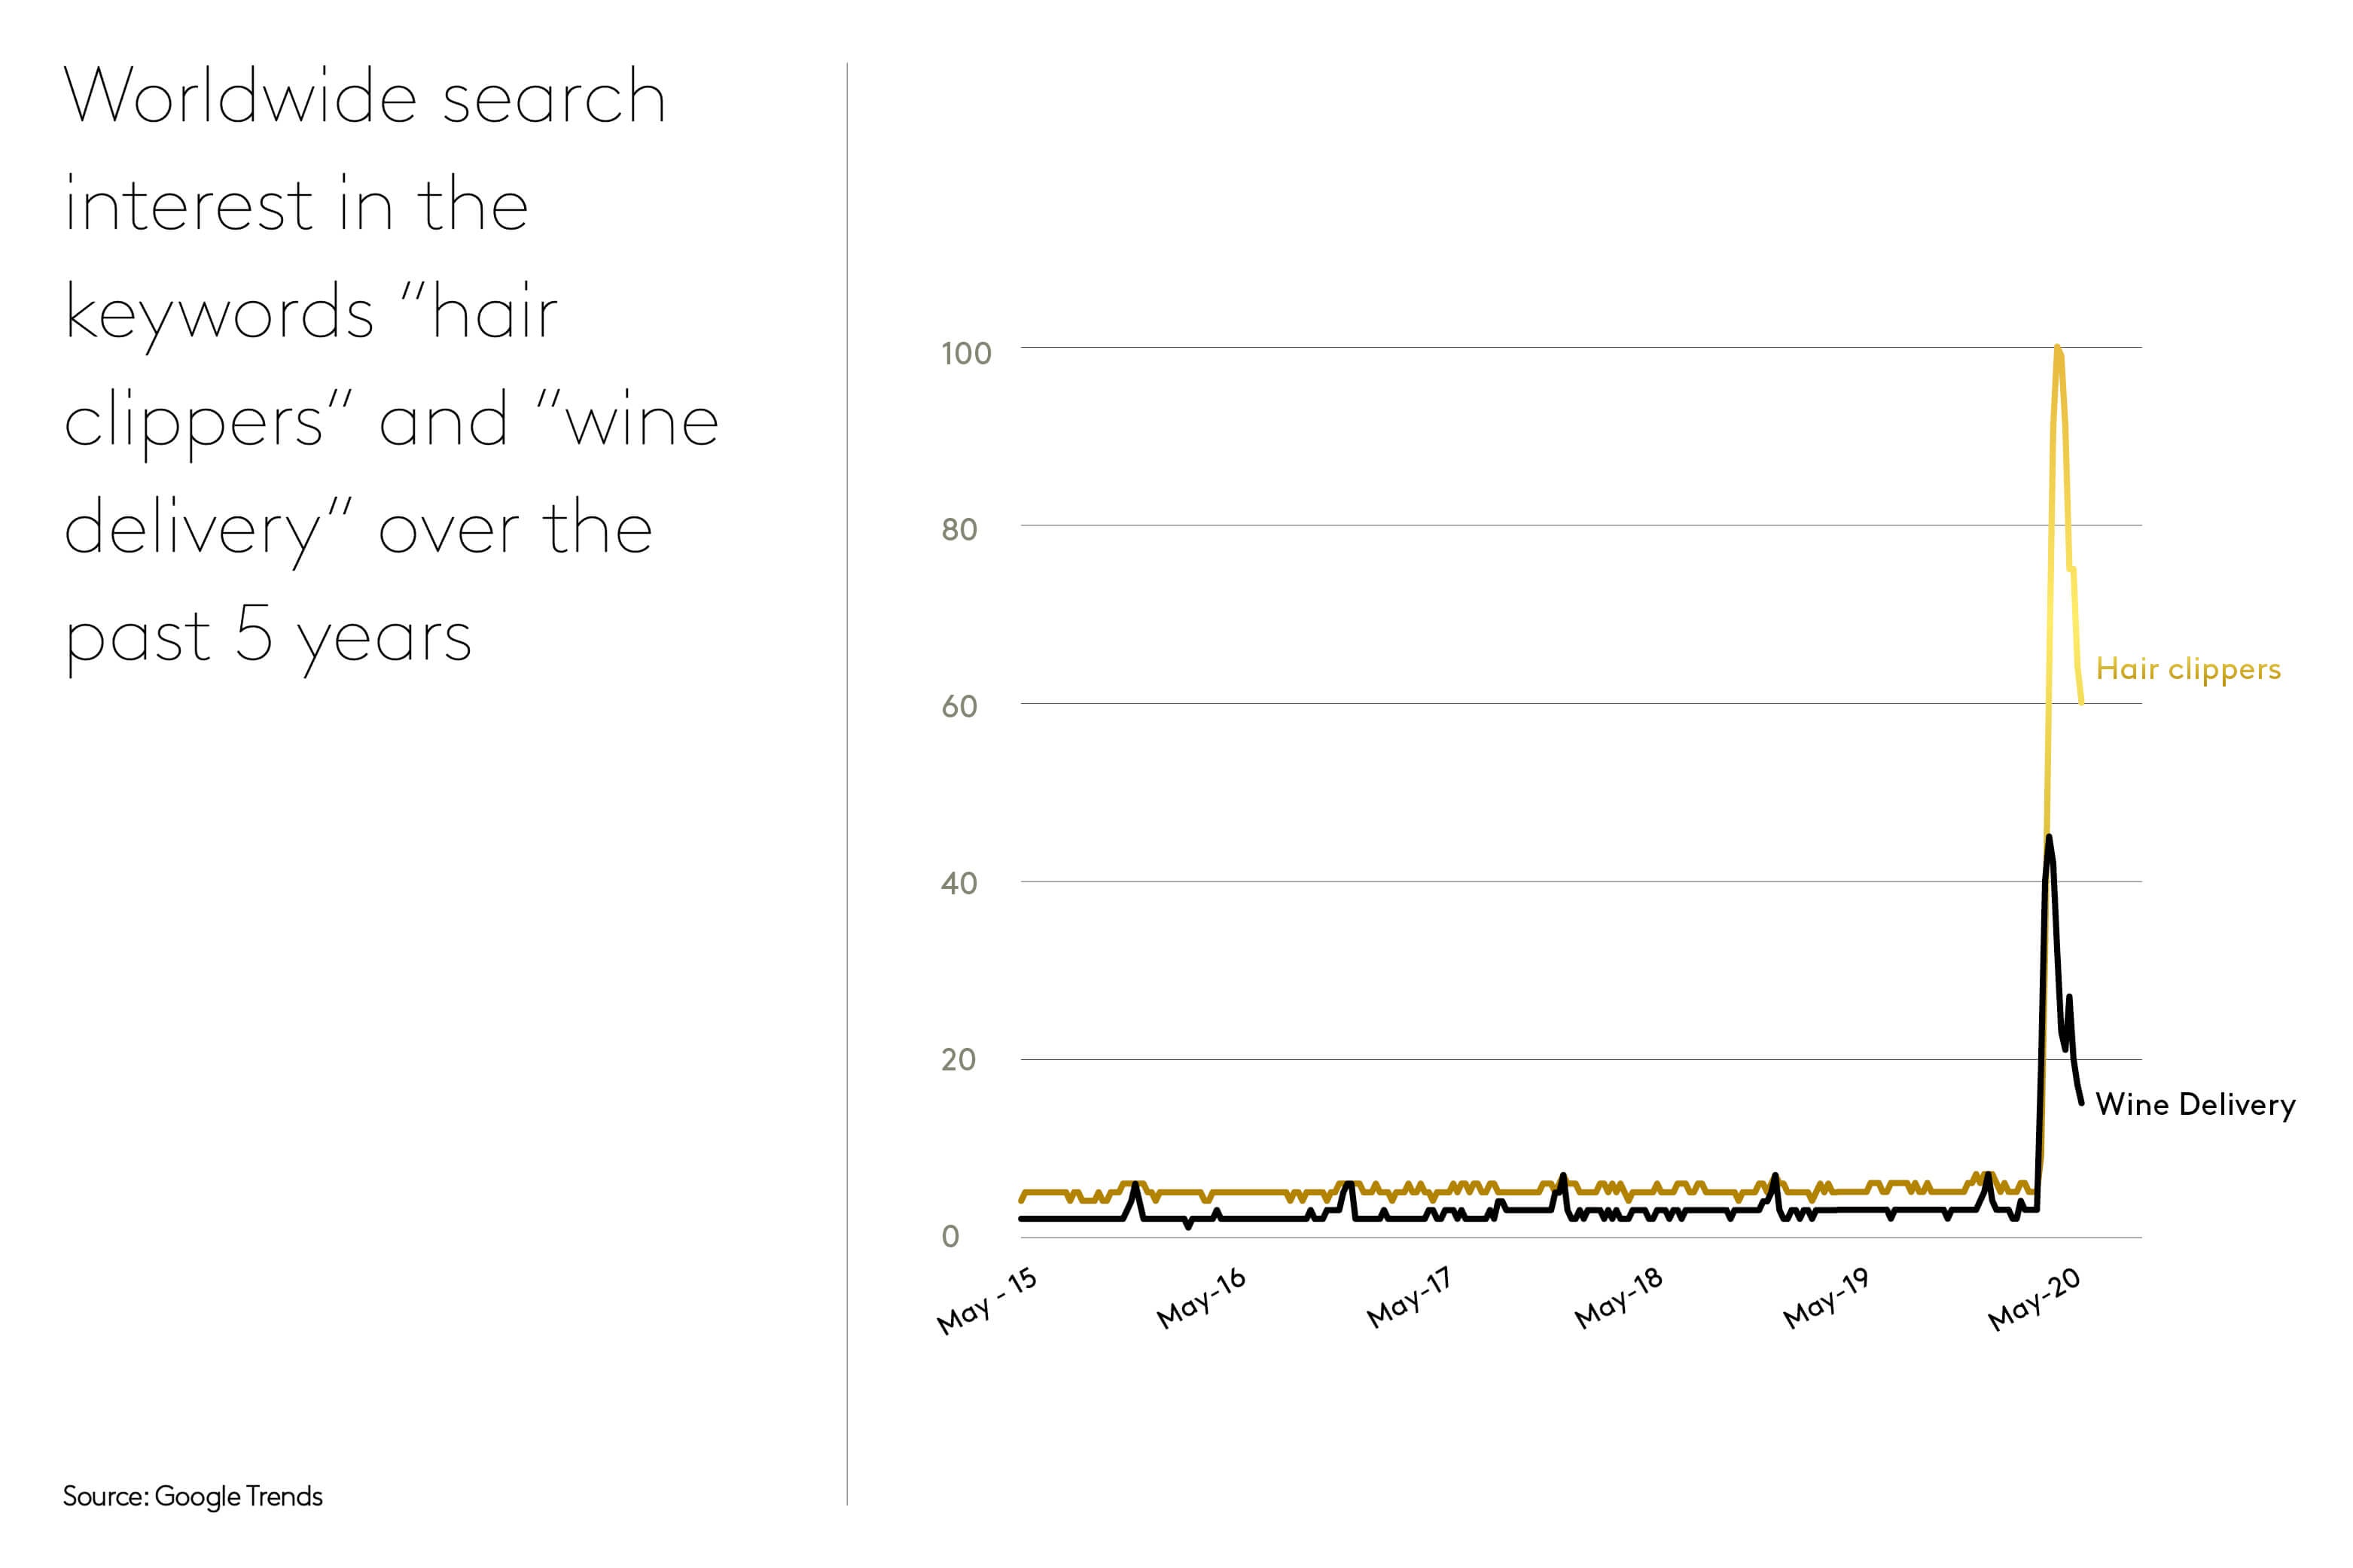Viewport: 2353px width, 1568px height.
Task: Click the 100 y-axis value label
Action: (x=965, y=353)
